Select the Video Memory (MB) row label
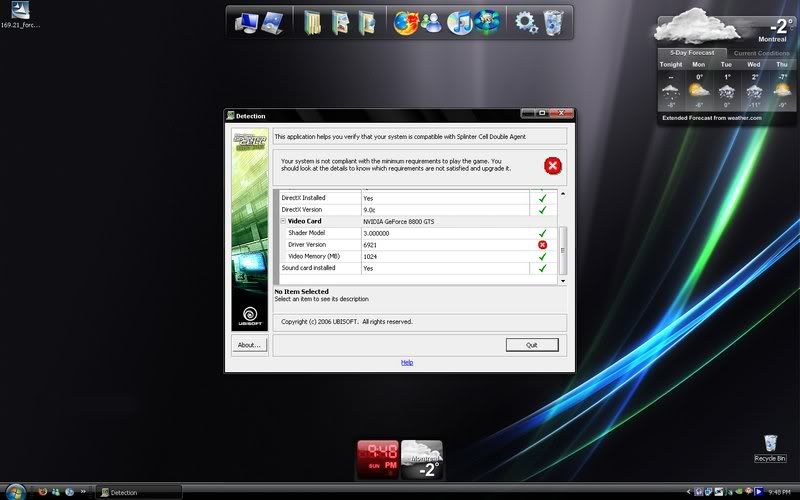800x500 pixels. (x=314, y=256)
